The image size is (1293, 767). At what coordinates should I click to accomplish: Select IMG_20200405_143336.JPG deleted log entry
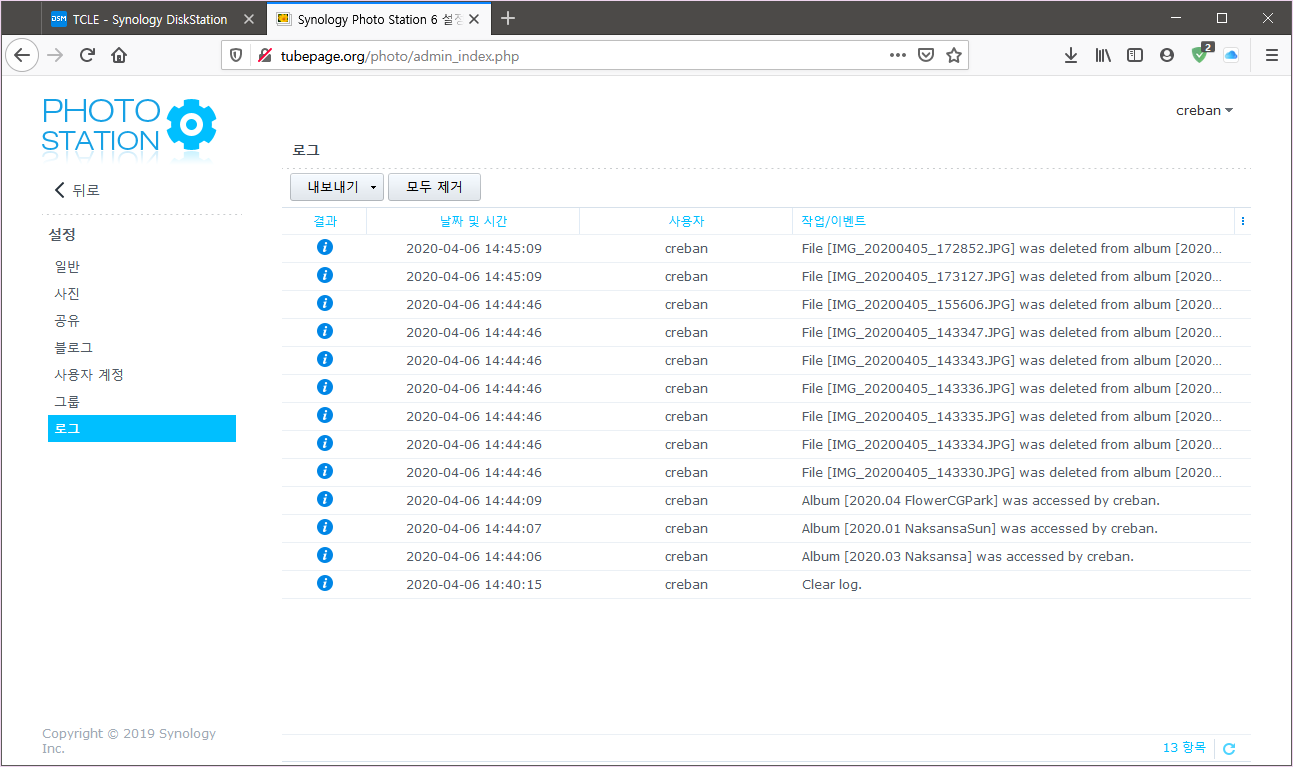pos(766,388)
